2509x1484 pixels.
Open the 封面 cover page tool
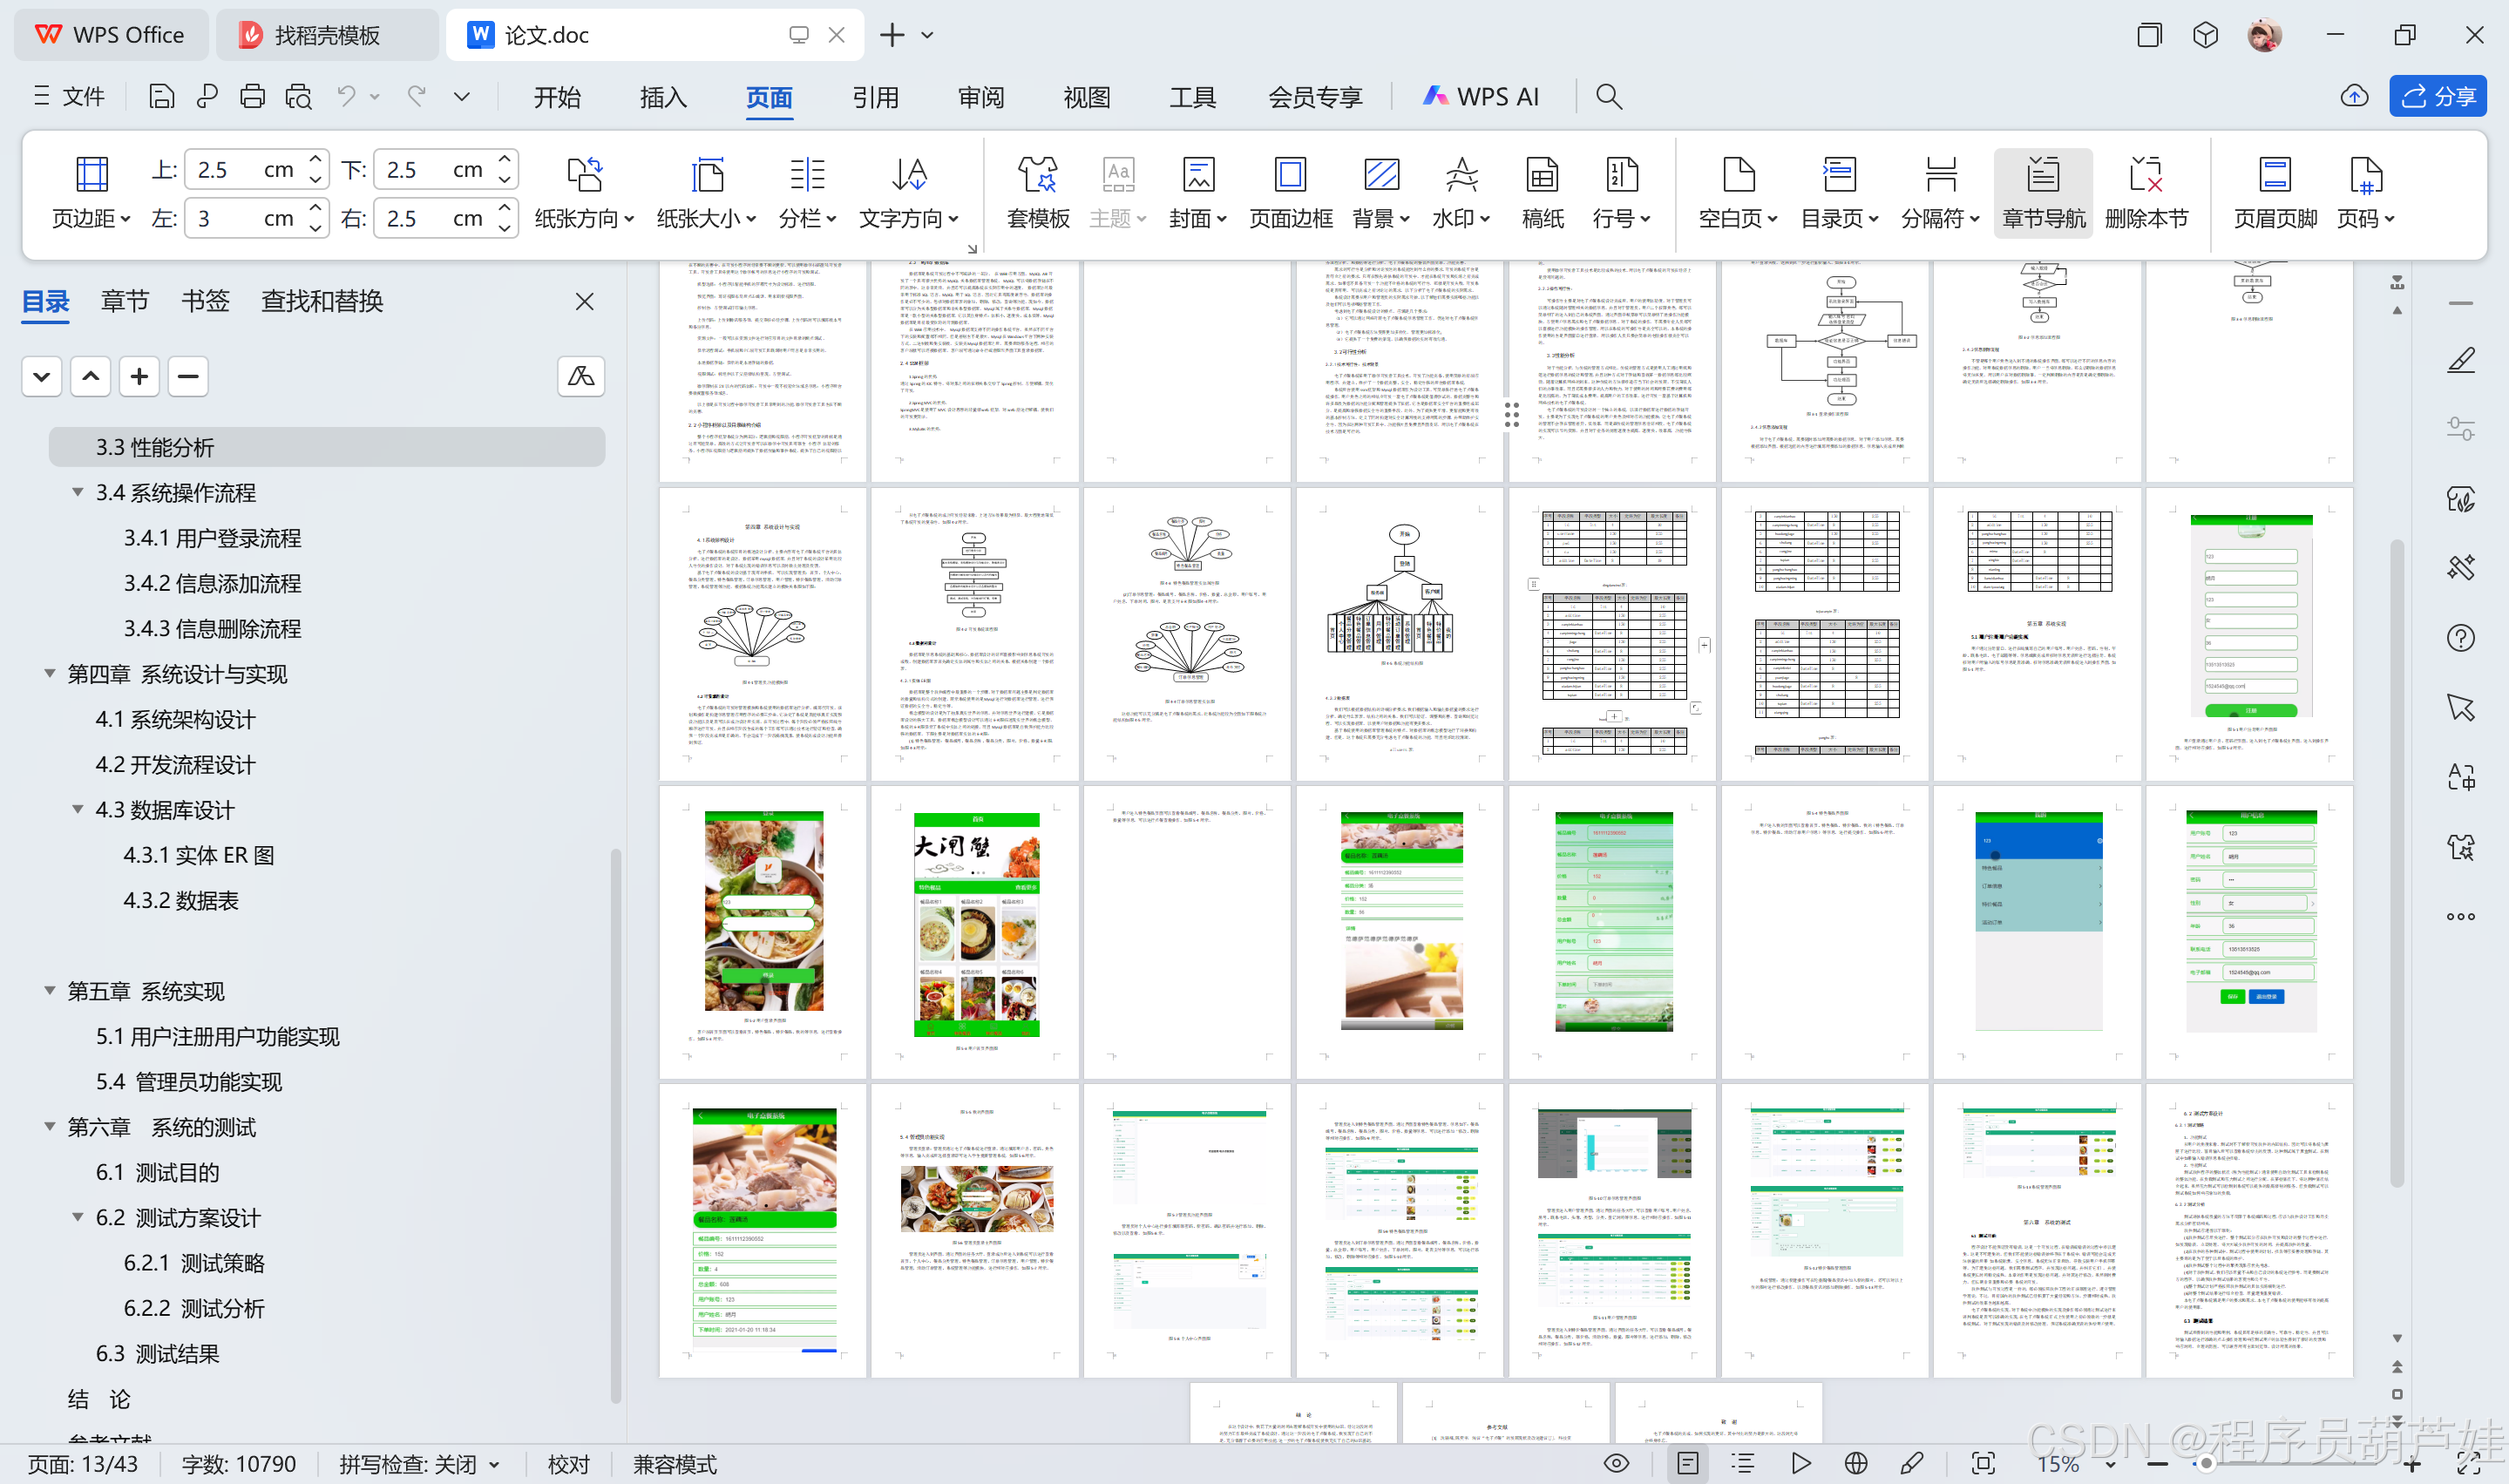[1198, 193]
